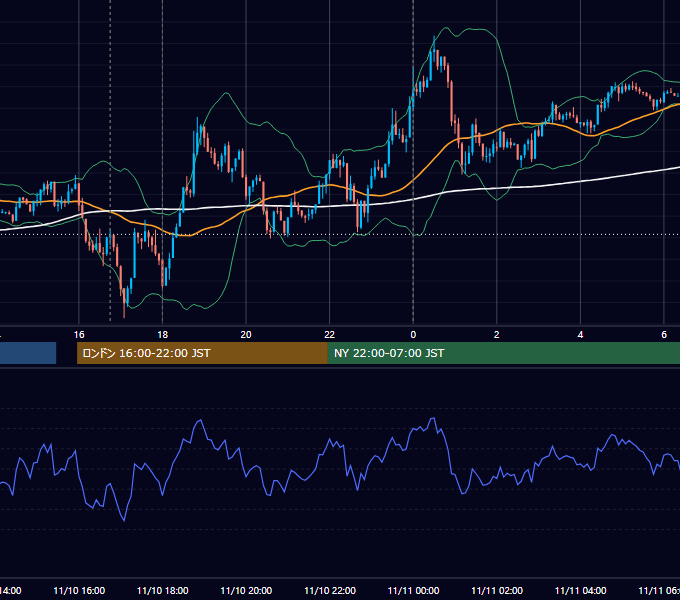Screen dimensions: 680x600
Task: Click the "4" hour label on upper axis
Action: [580, 335]
